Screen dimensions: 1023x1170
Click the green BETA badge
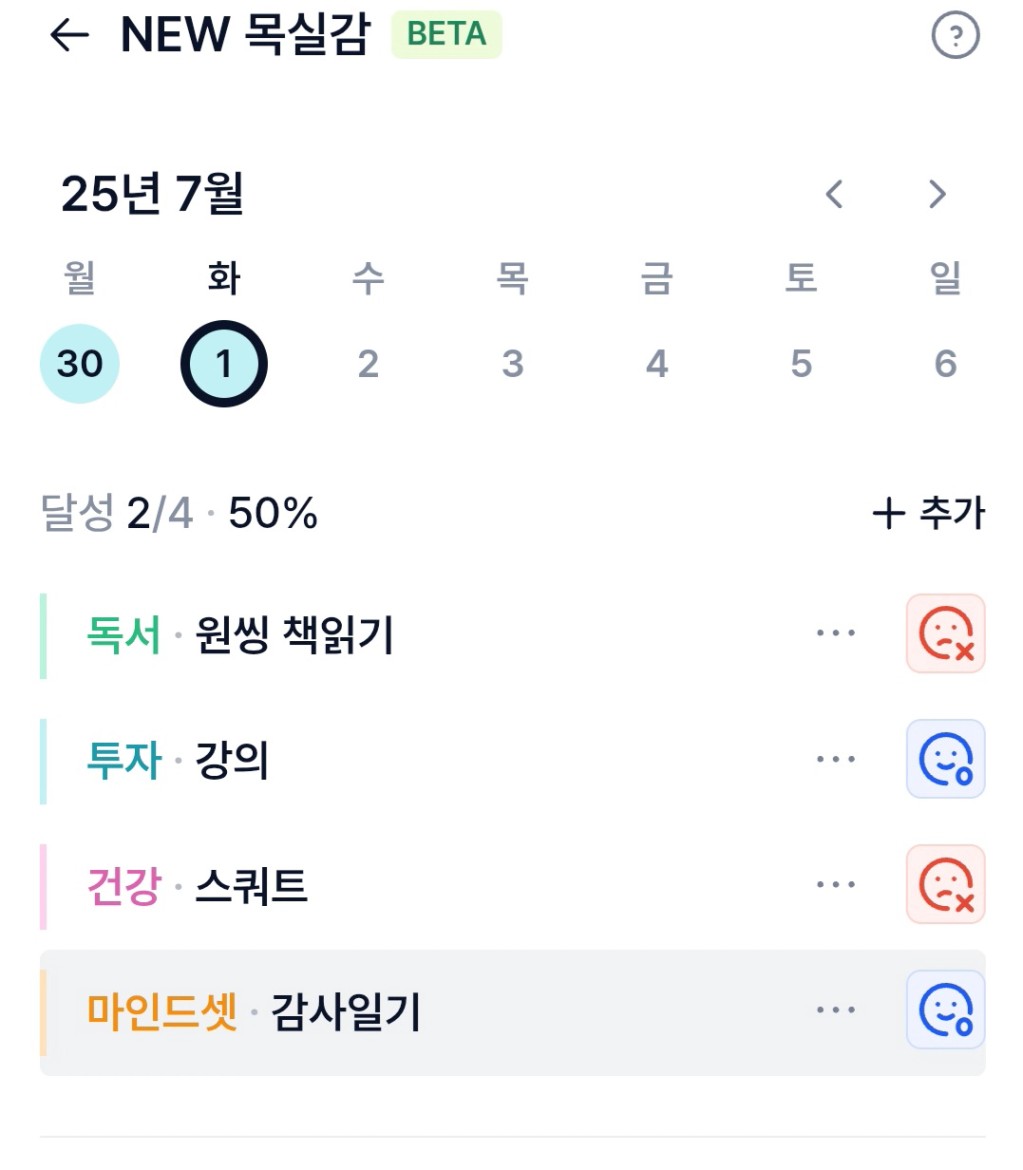446,34
